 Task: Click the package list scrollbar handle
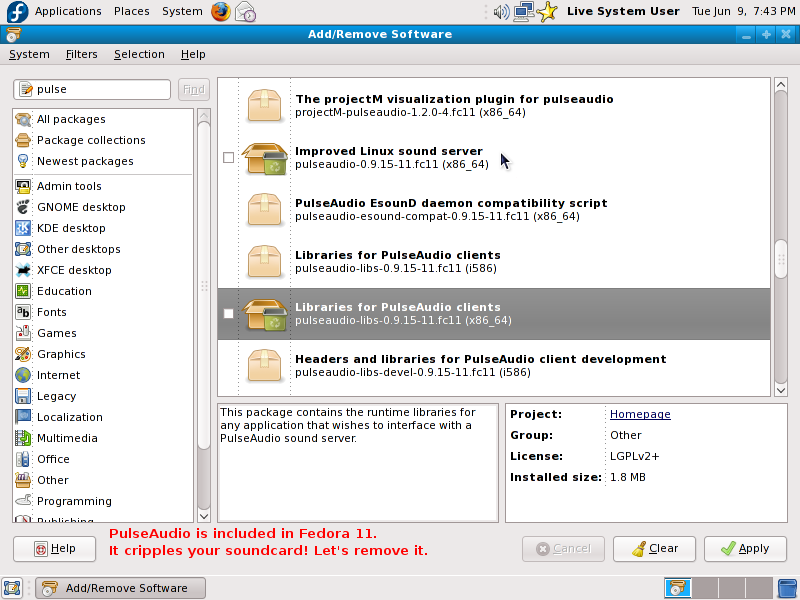(781, 259)
